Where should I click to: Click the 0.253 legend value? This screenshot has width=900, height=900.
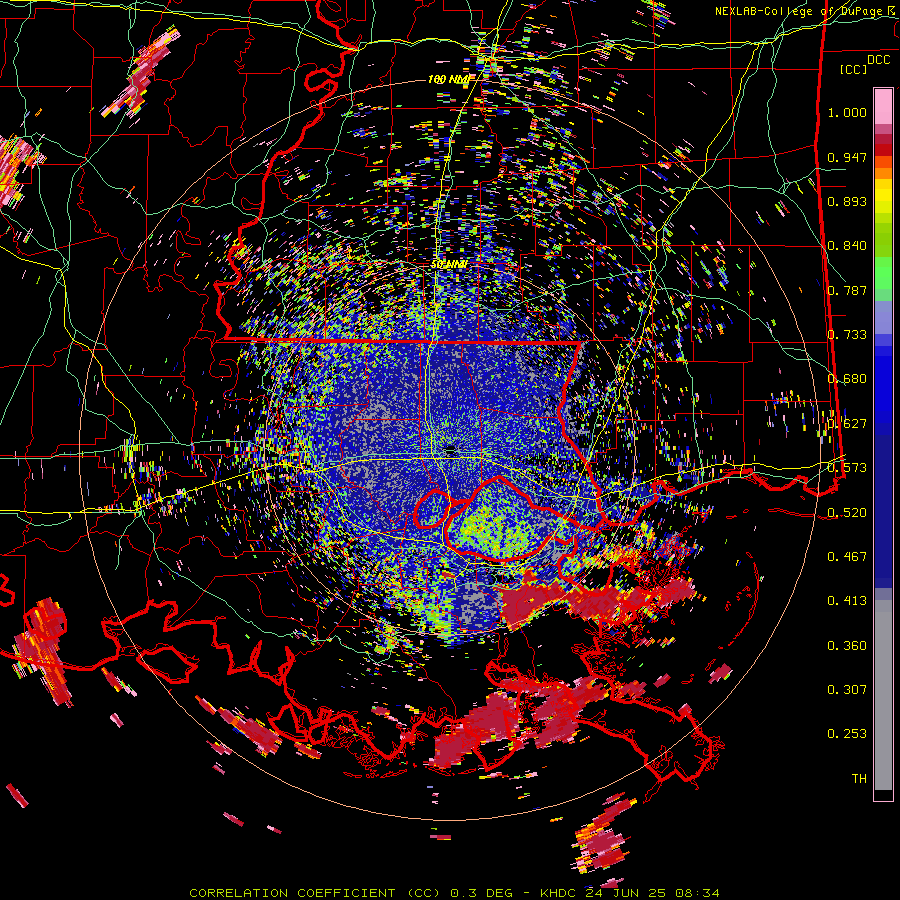pos(847,734)
